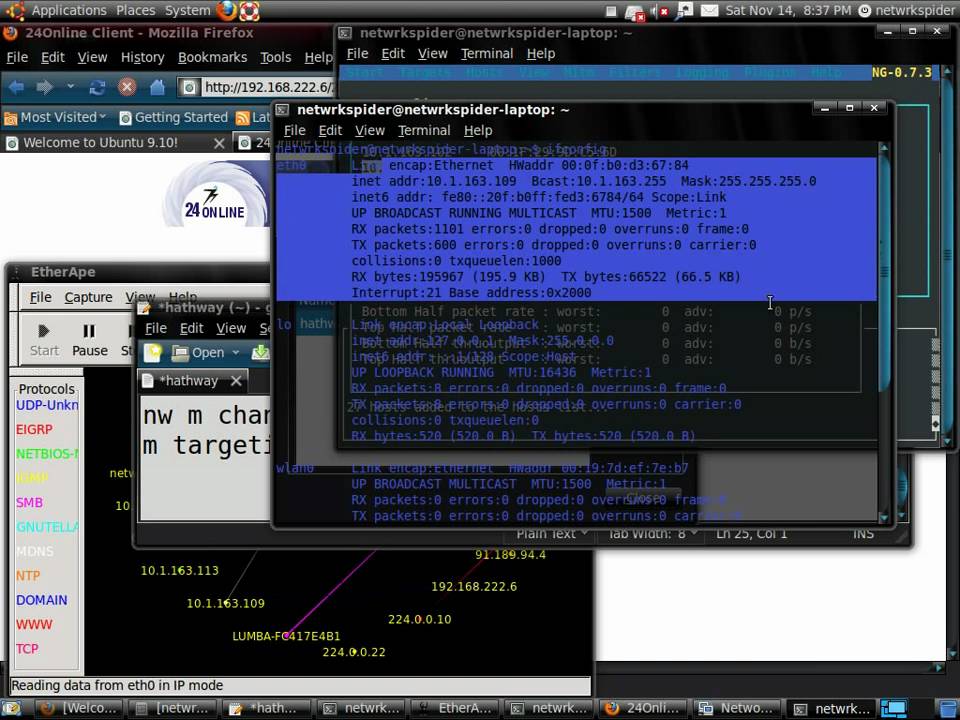
Task: Open View menu in front terminal window
Action: click(x=370, y=130)
